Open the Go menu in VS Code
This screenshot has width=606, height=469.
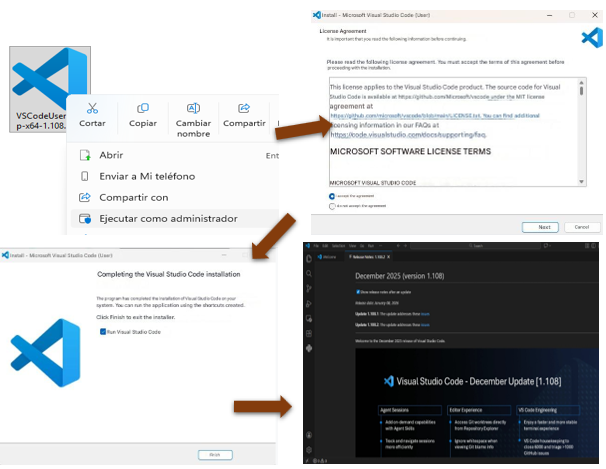click(362, 246)
